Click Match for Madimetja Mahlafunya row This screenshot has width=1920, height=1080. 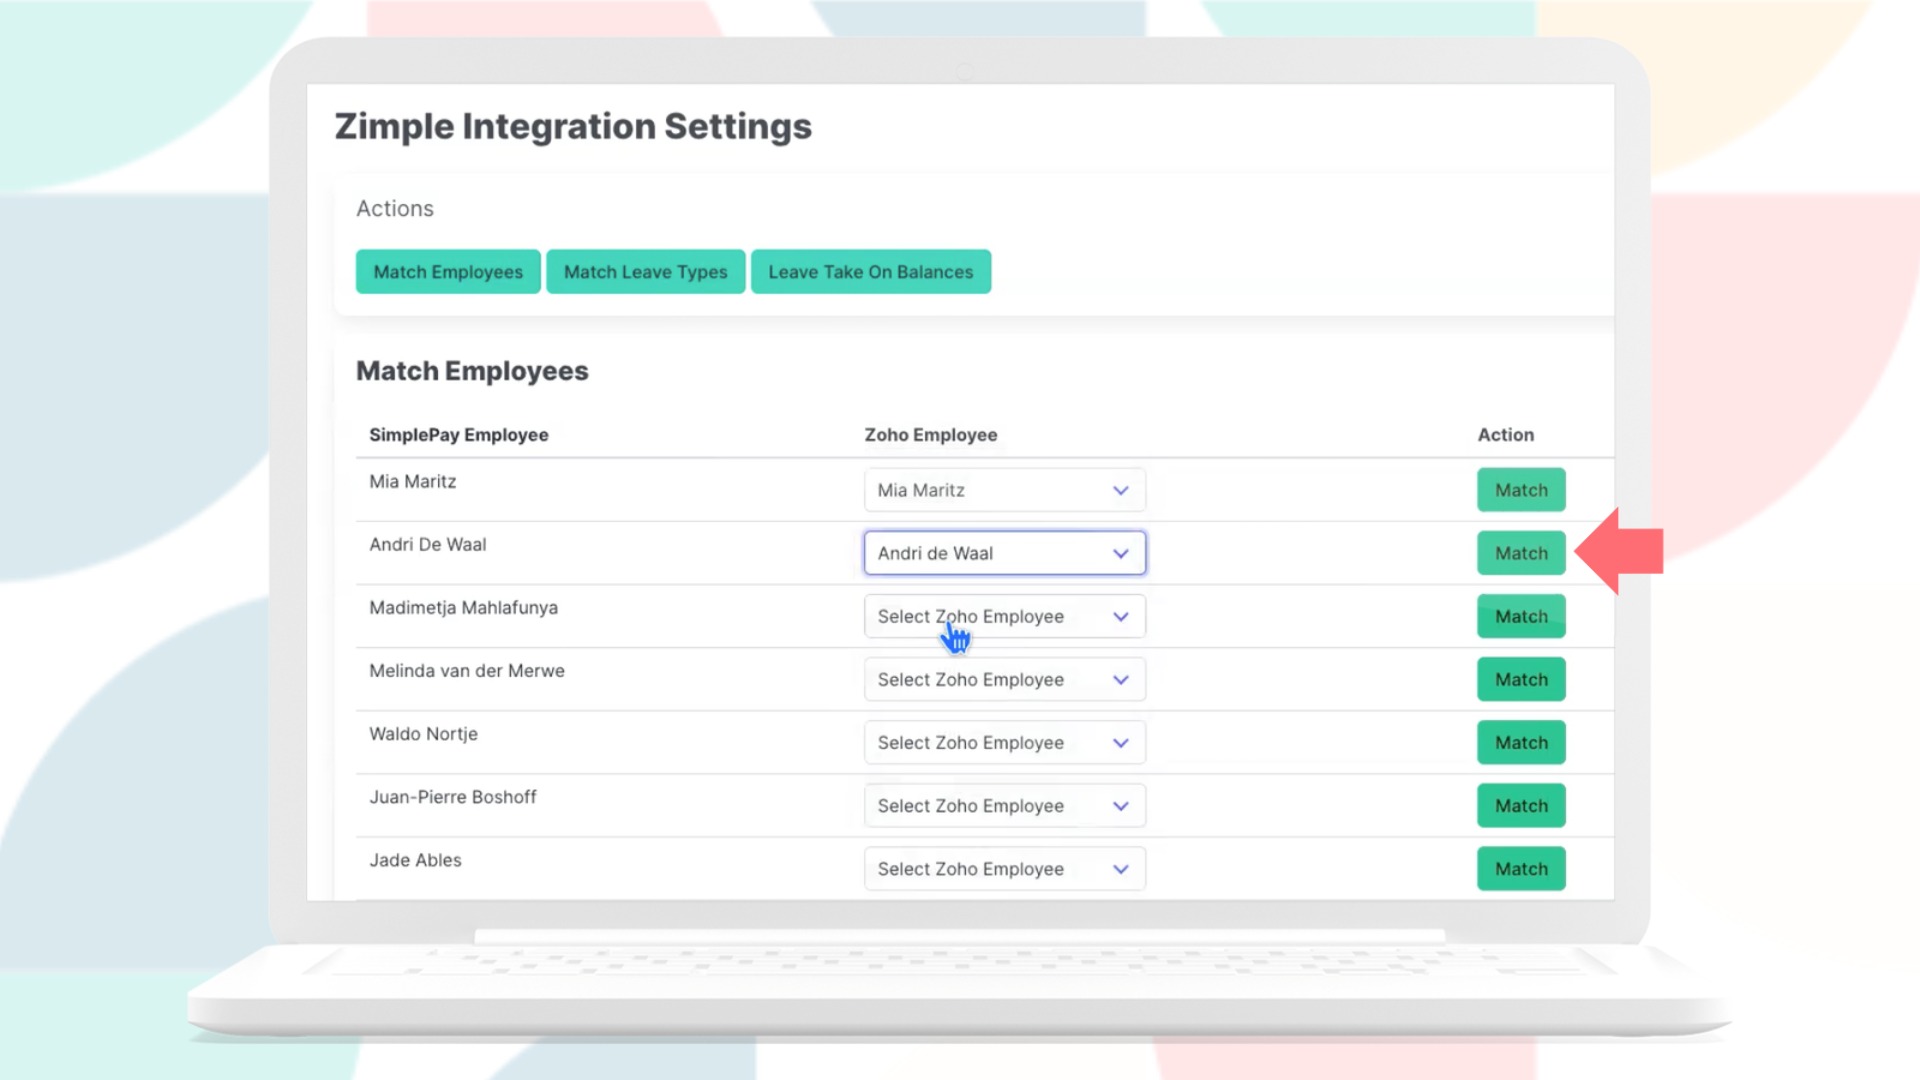(1521, 617)
